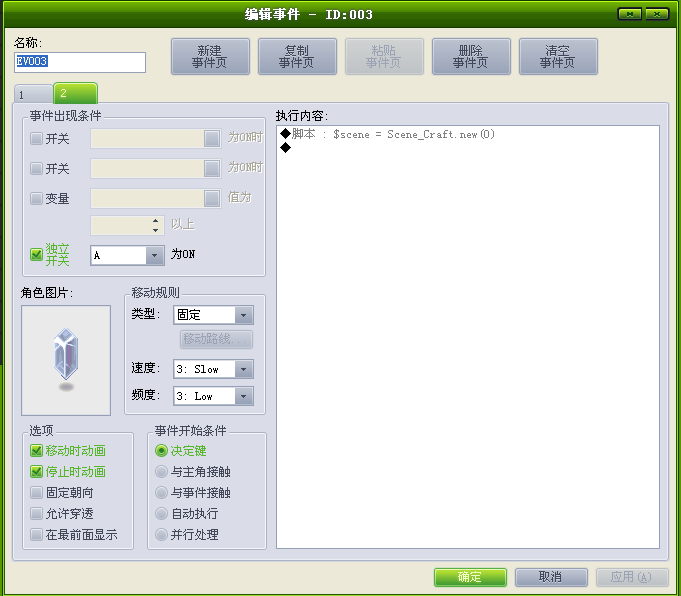Cancel with the 取消 button
The height and width of the screenshot is (596, 681).
551,577
